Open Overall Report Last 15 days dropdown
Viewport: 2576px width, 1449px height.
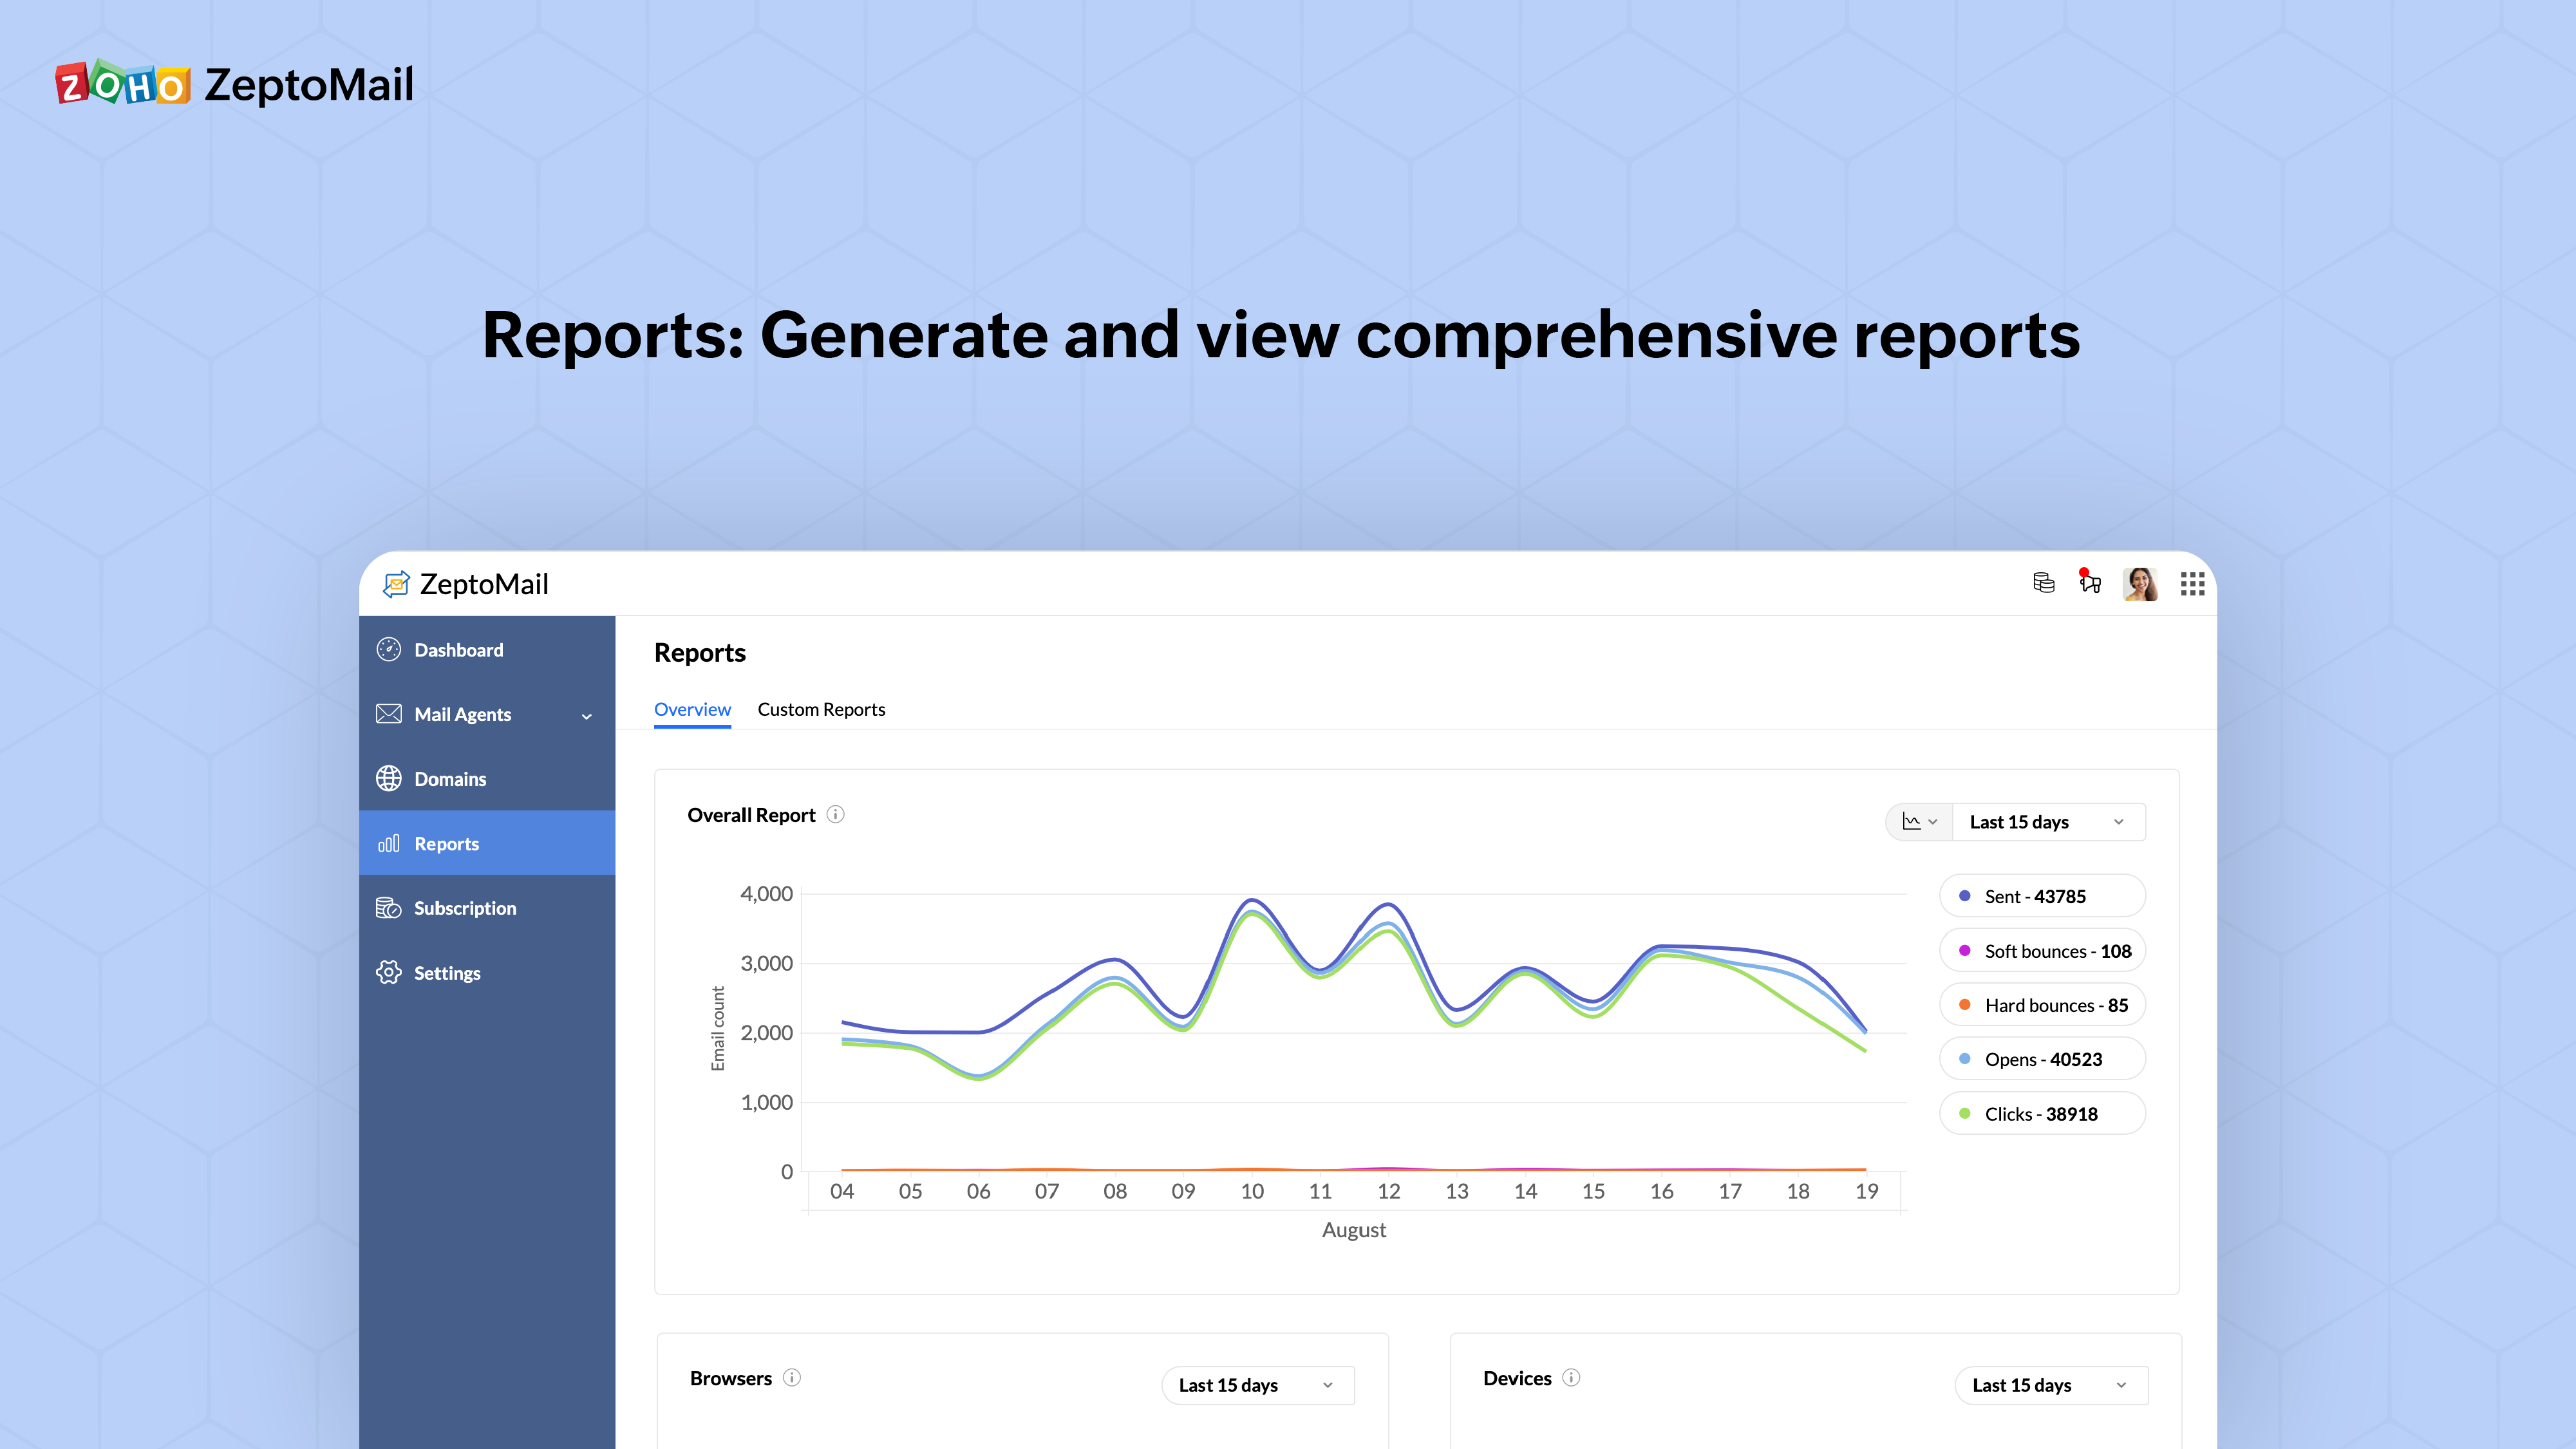(2047, 822)
